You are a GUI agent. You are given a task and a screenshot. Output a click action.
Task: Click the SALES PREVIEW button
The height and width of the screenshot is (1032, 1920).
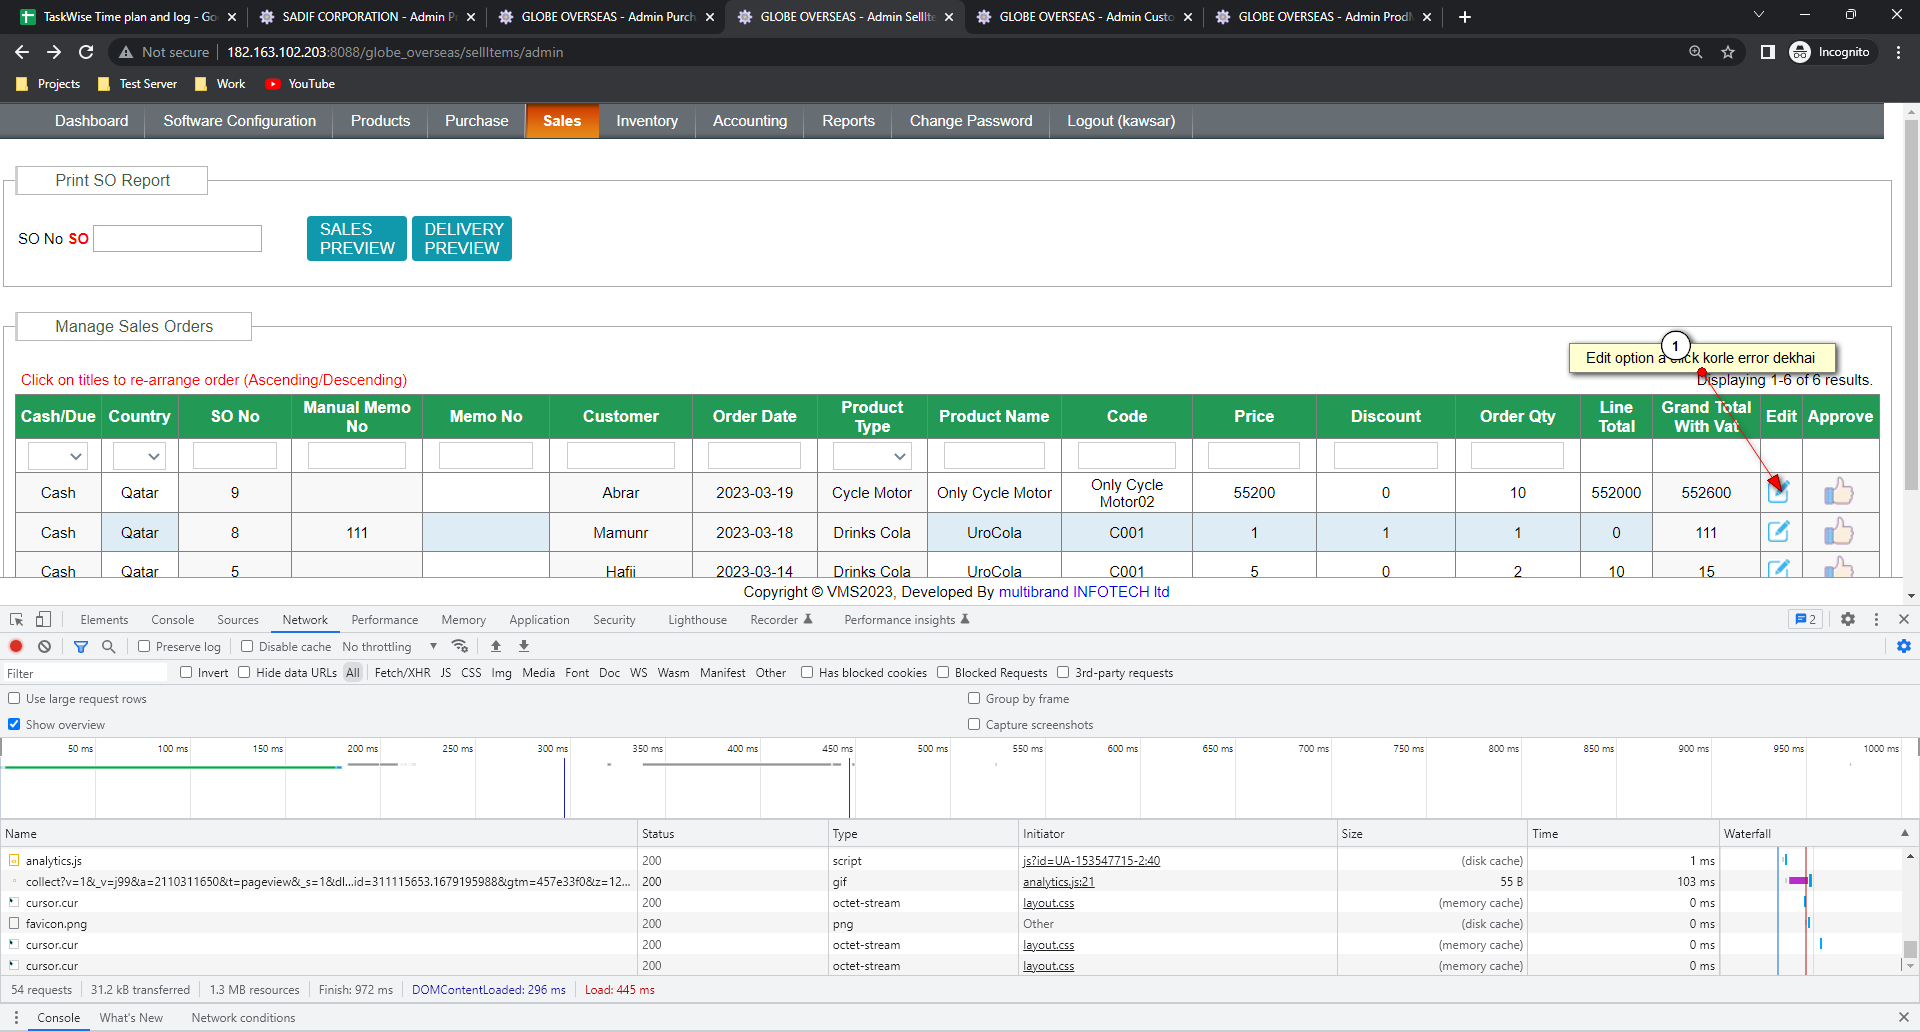click(357, 238)
